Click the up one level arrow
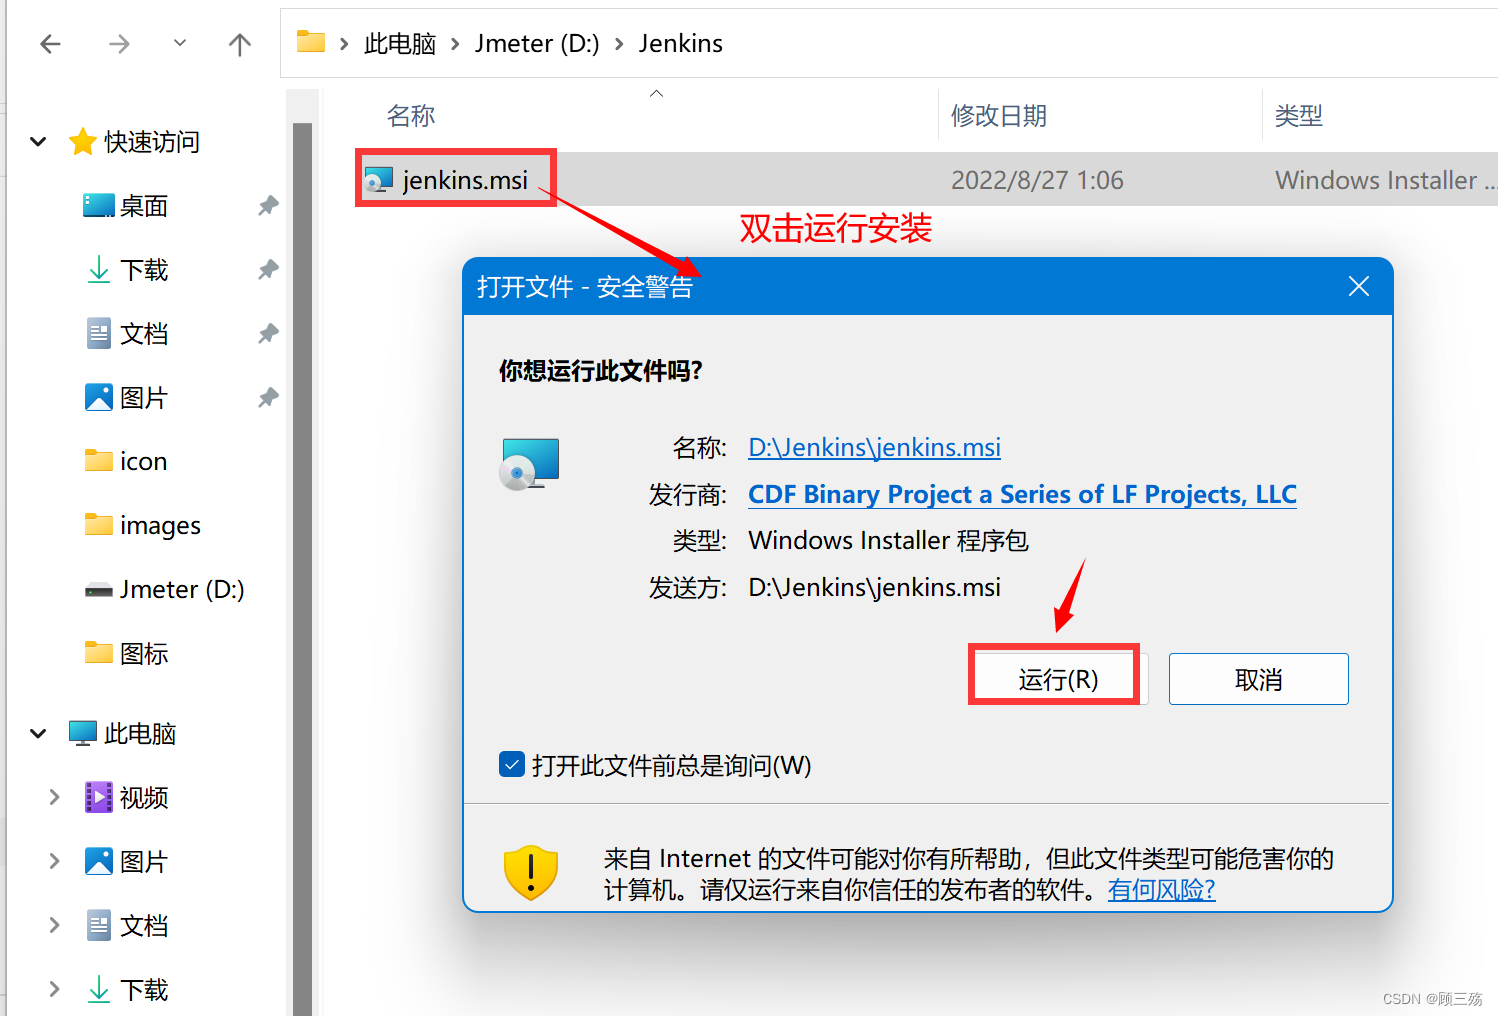The image size is (1498, 1016). pos(240,43)
